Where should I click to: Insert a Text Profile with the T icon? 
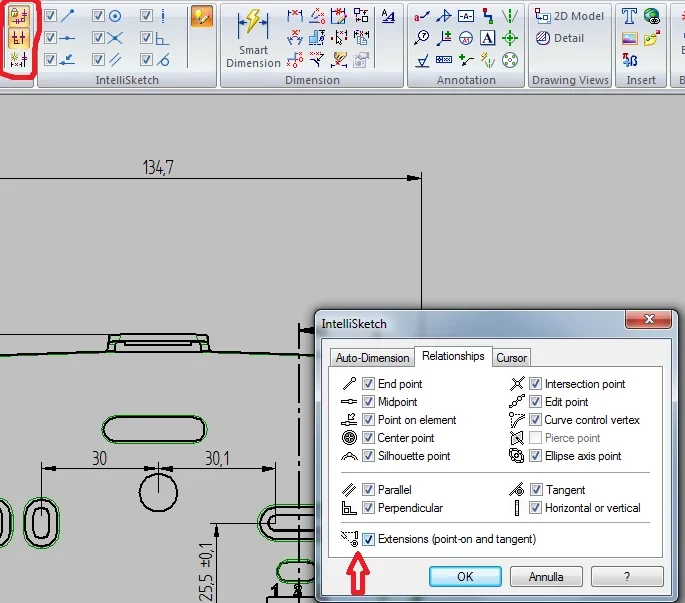click(x=629, y=16)
